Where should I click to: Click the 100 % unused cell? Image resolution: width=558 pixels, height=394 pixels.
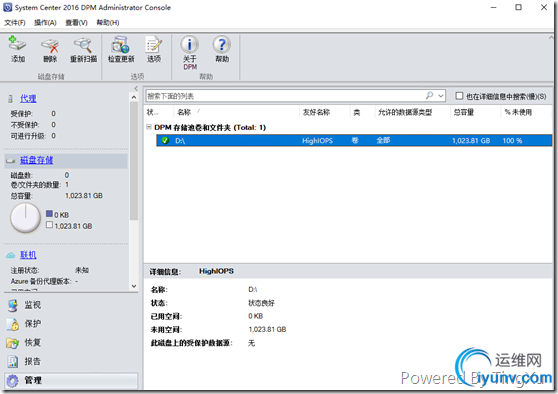tap(512, 141)
